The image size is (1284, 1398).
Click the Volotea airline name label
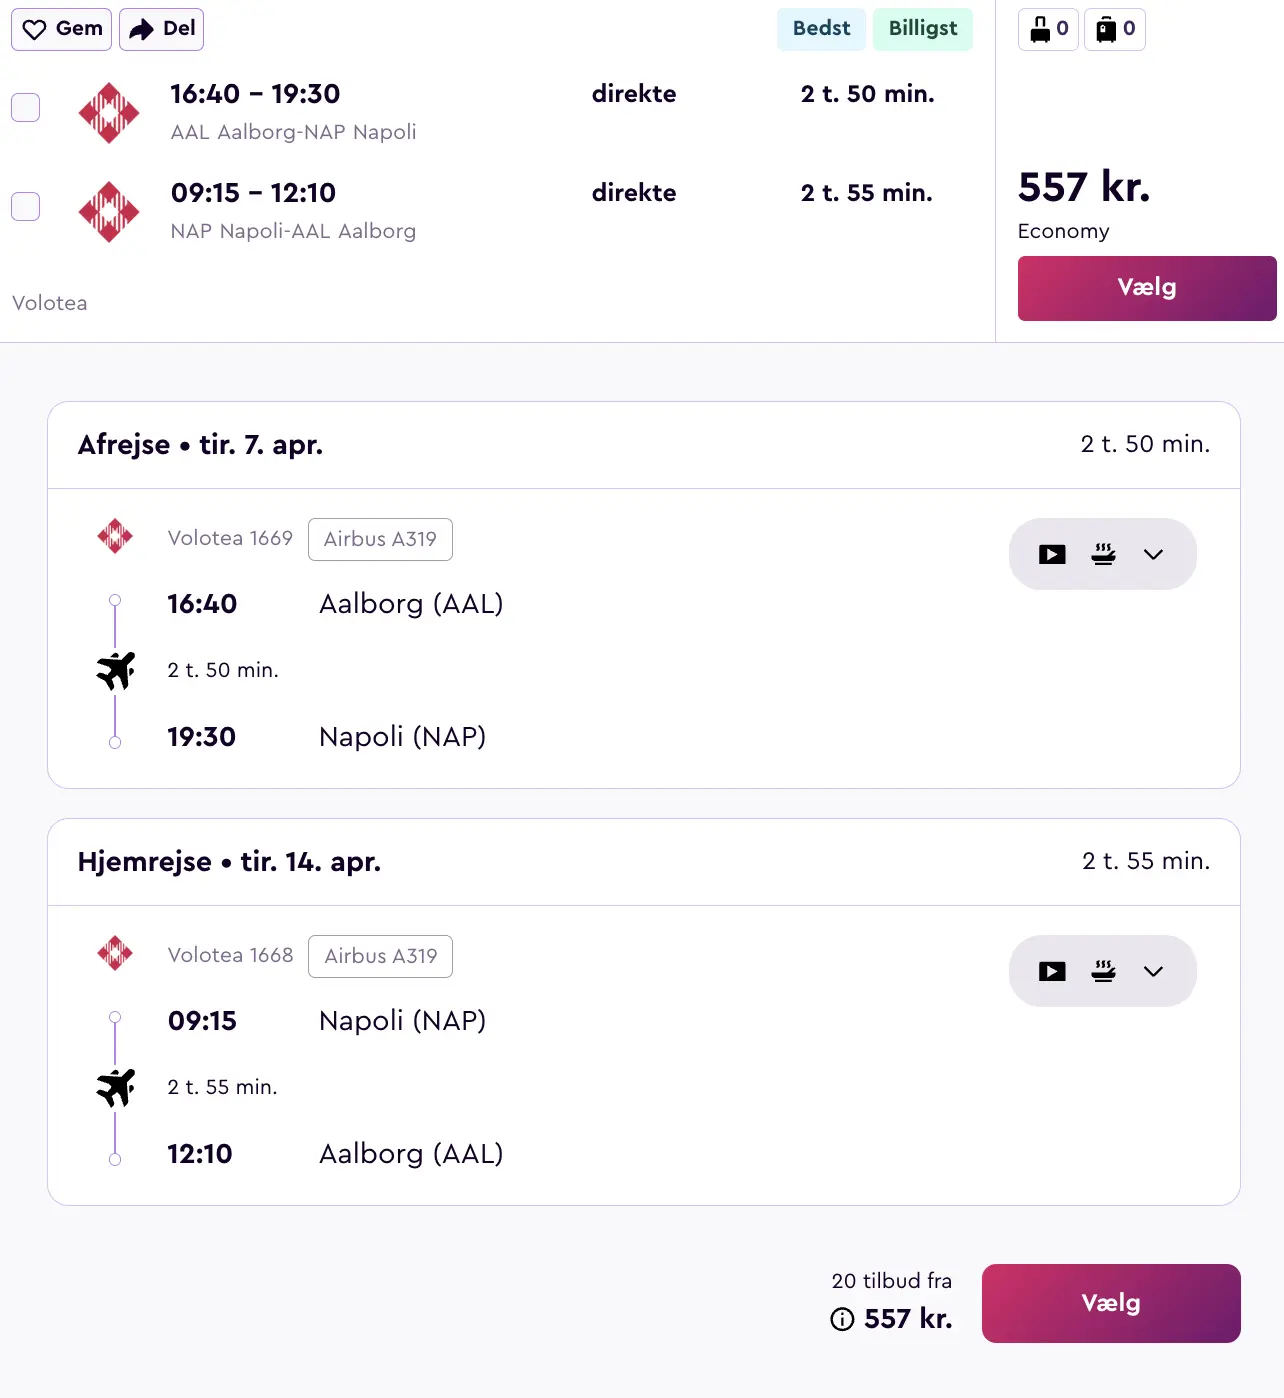(49, 302)
